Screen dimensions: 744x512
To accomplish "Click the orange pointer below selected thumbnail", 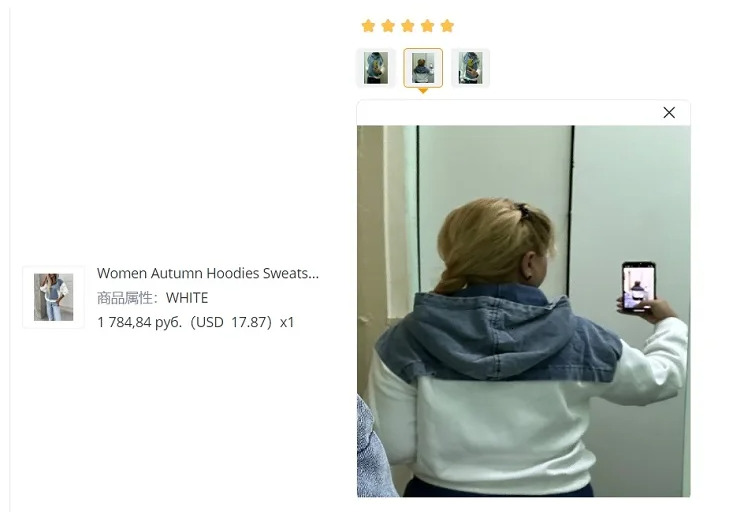I will pos(423,91).
